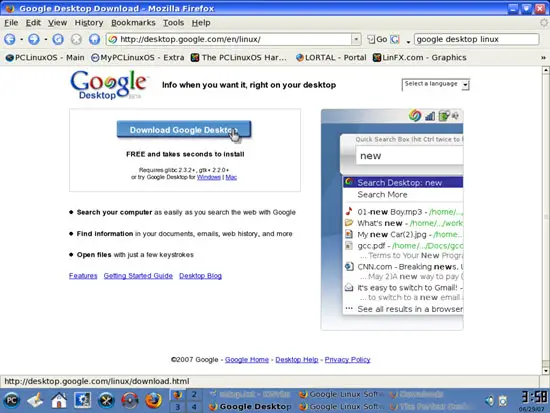The image size is (550, 413).
Task: Open the Edit menu
Action: [33, 23]
